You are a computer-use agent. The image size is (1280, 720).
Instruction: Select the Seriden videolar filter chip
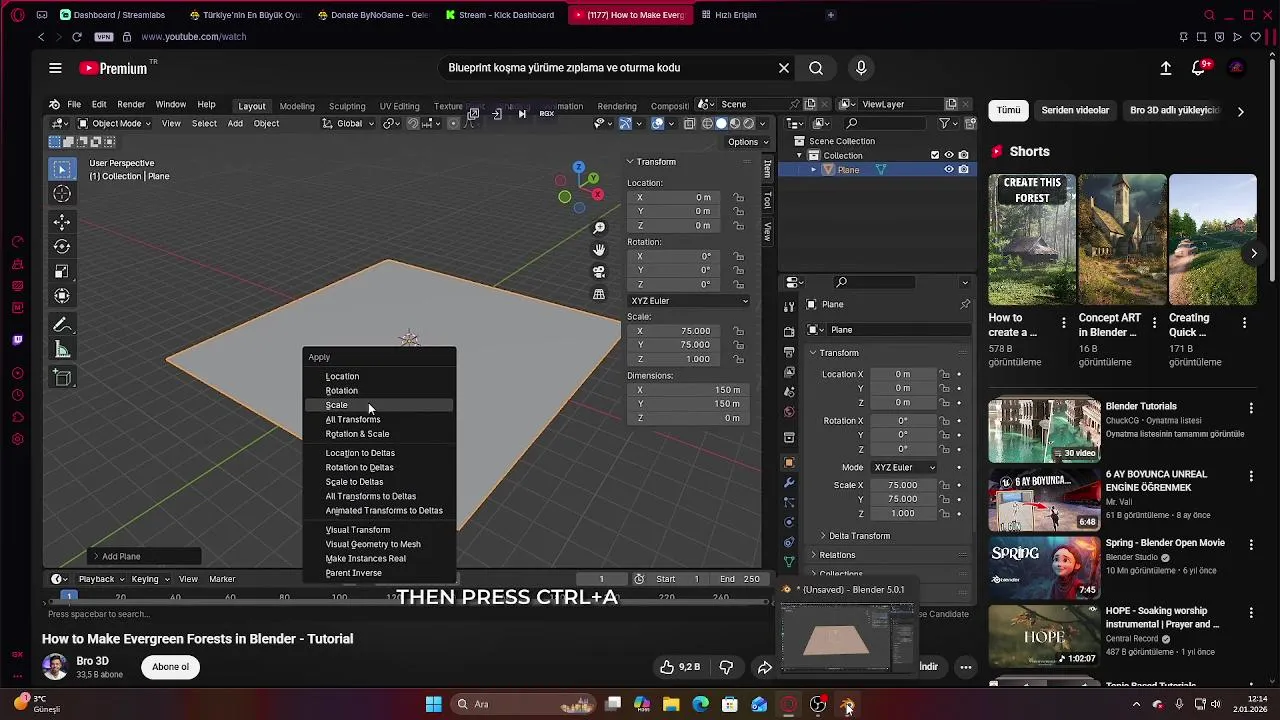click(x=1075, y=110)
